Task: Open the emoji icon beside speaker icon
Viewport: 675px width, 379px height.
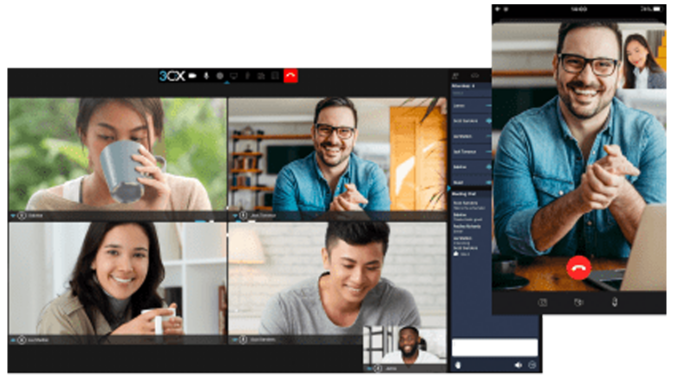Action: coord(532,365)
